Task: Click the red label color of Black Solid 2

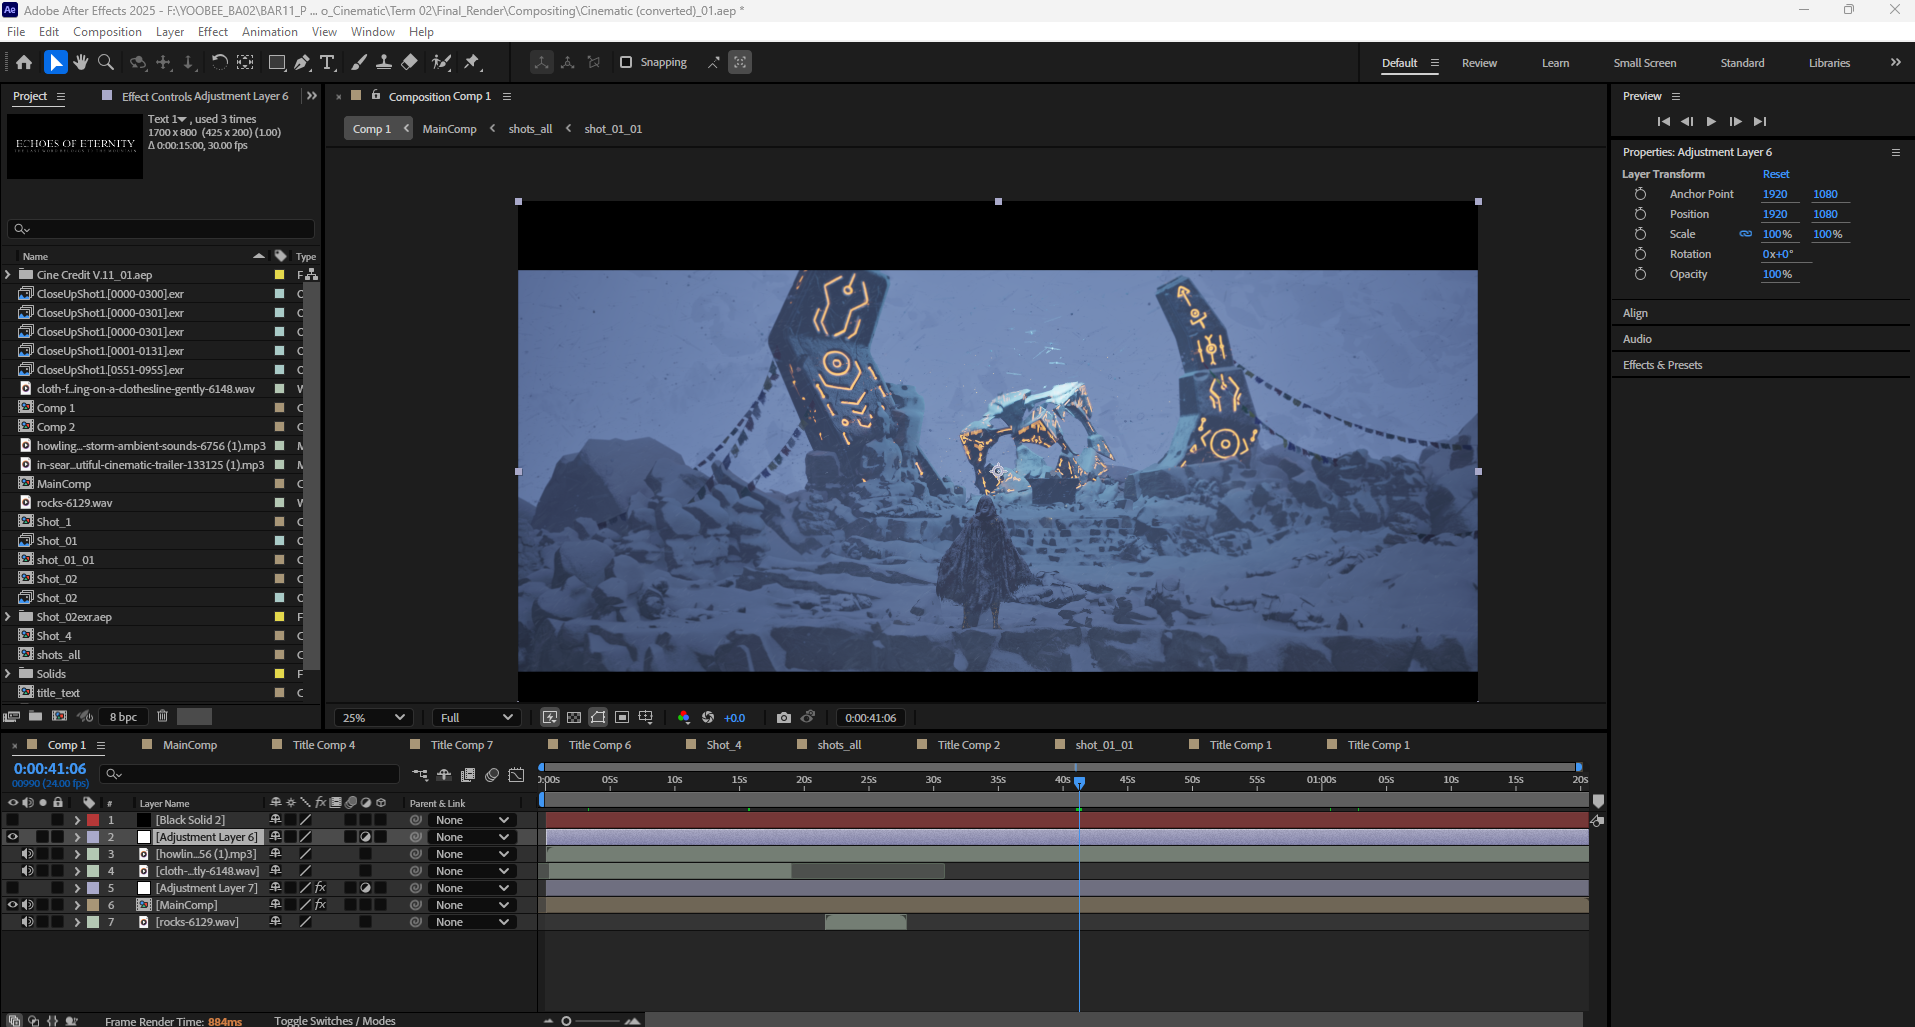Action: [x=93, y=820]
